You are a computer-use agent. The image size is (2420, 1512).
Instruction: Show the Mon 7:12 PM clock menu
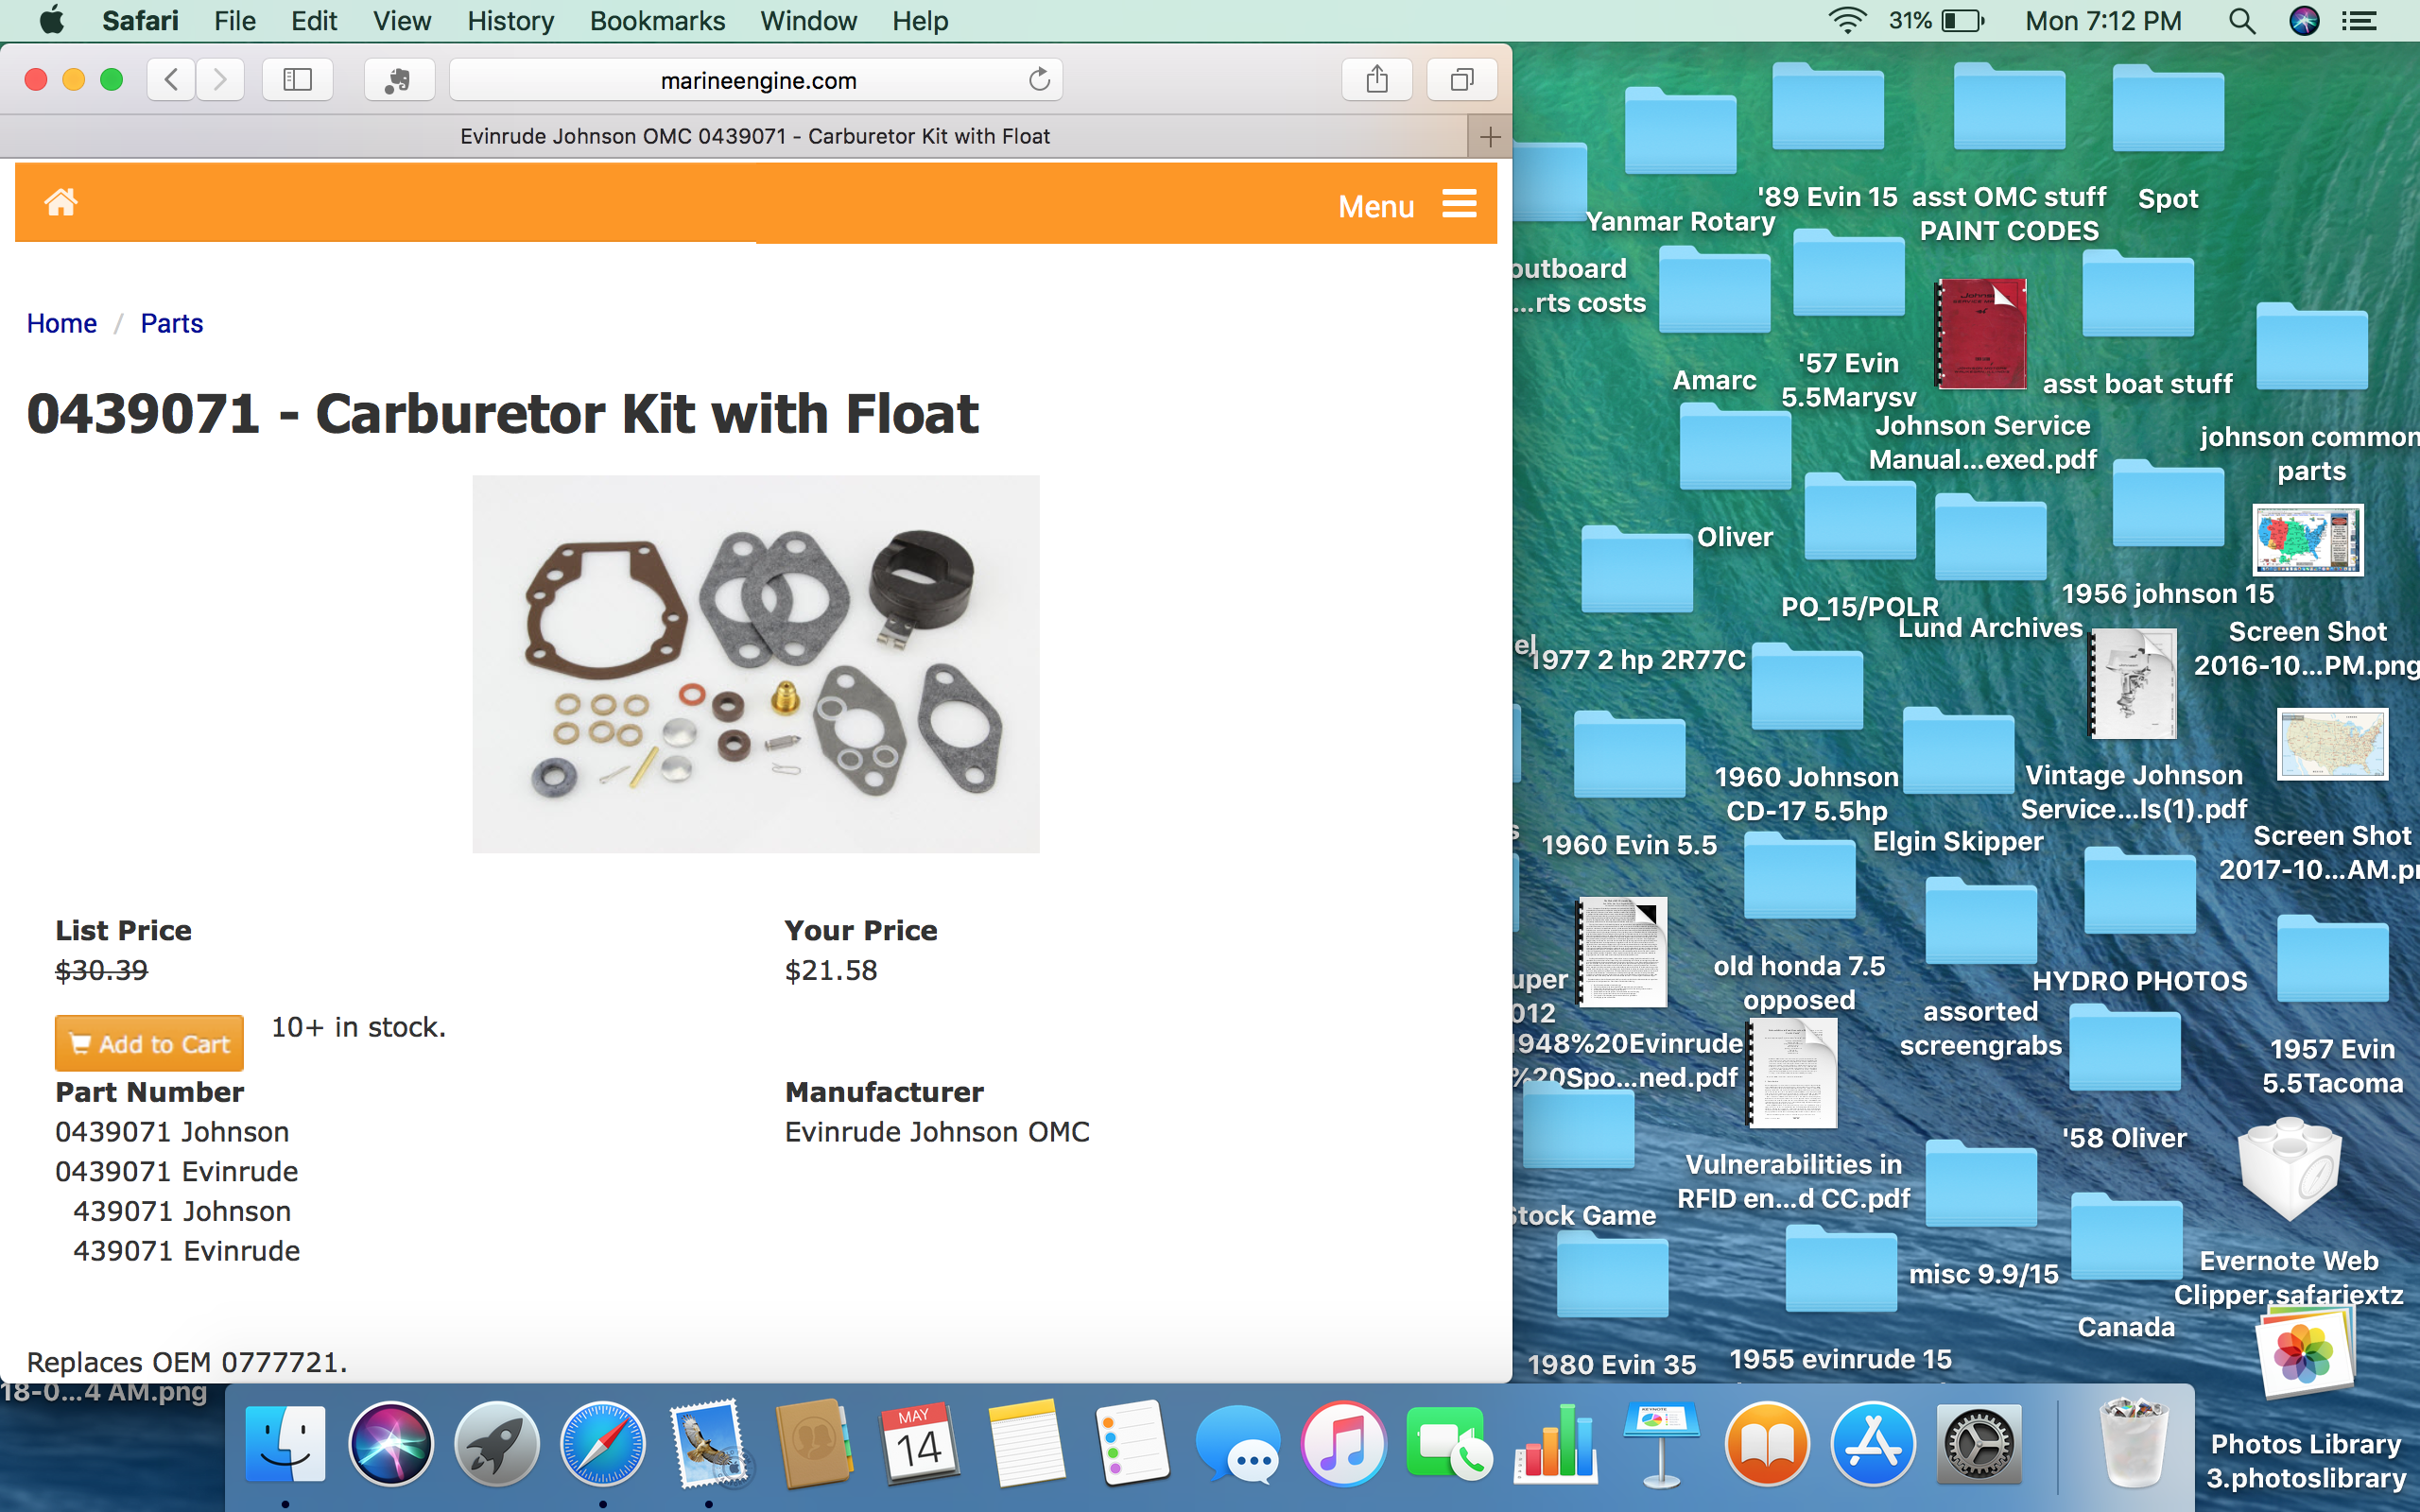point(2103,21)
